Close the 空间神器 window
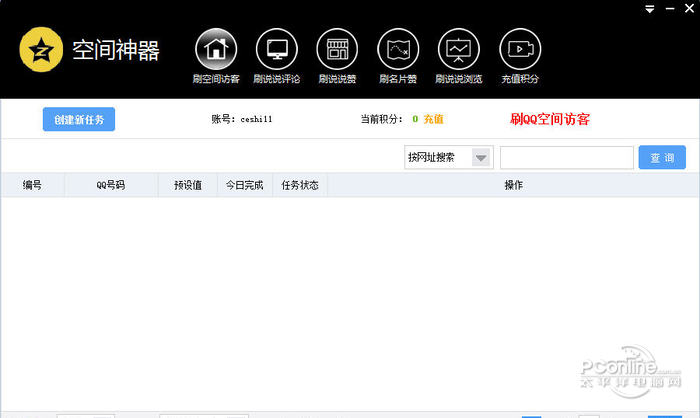Viewport: 700px width, 418px height. pyautogui.click(x=689, y=8)
